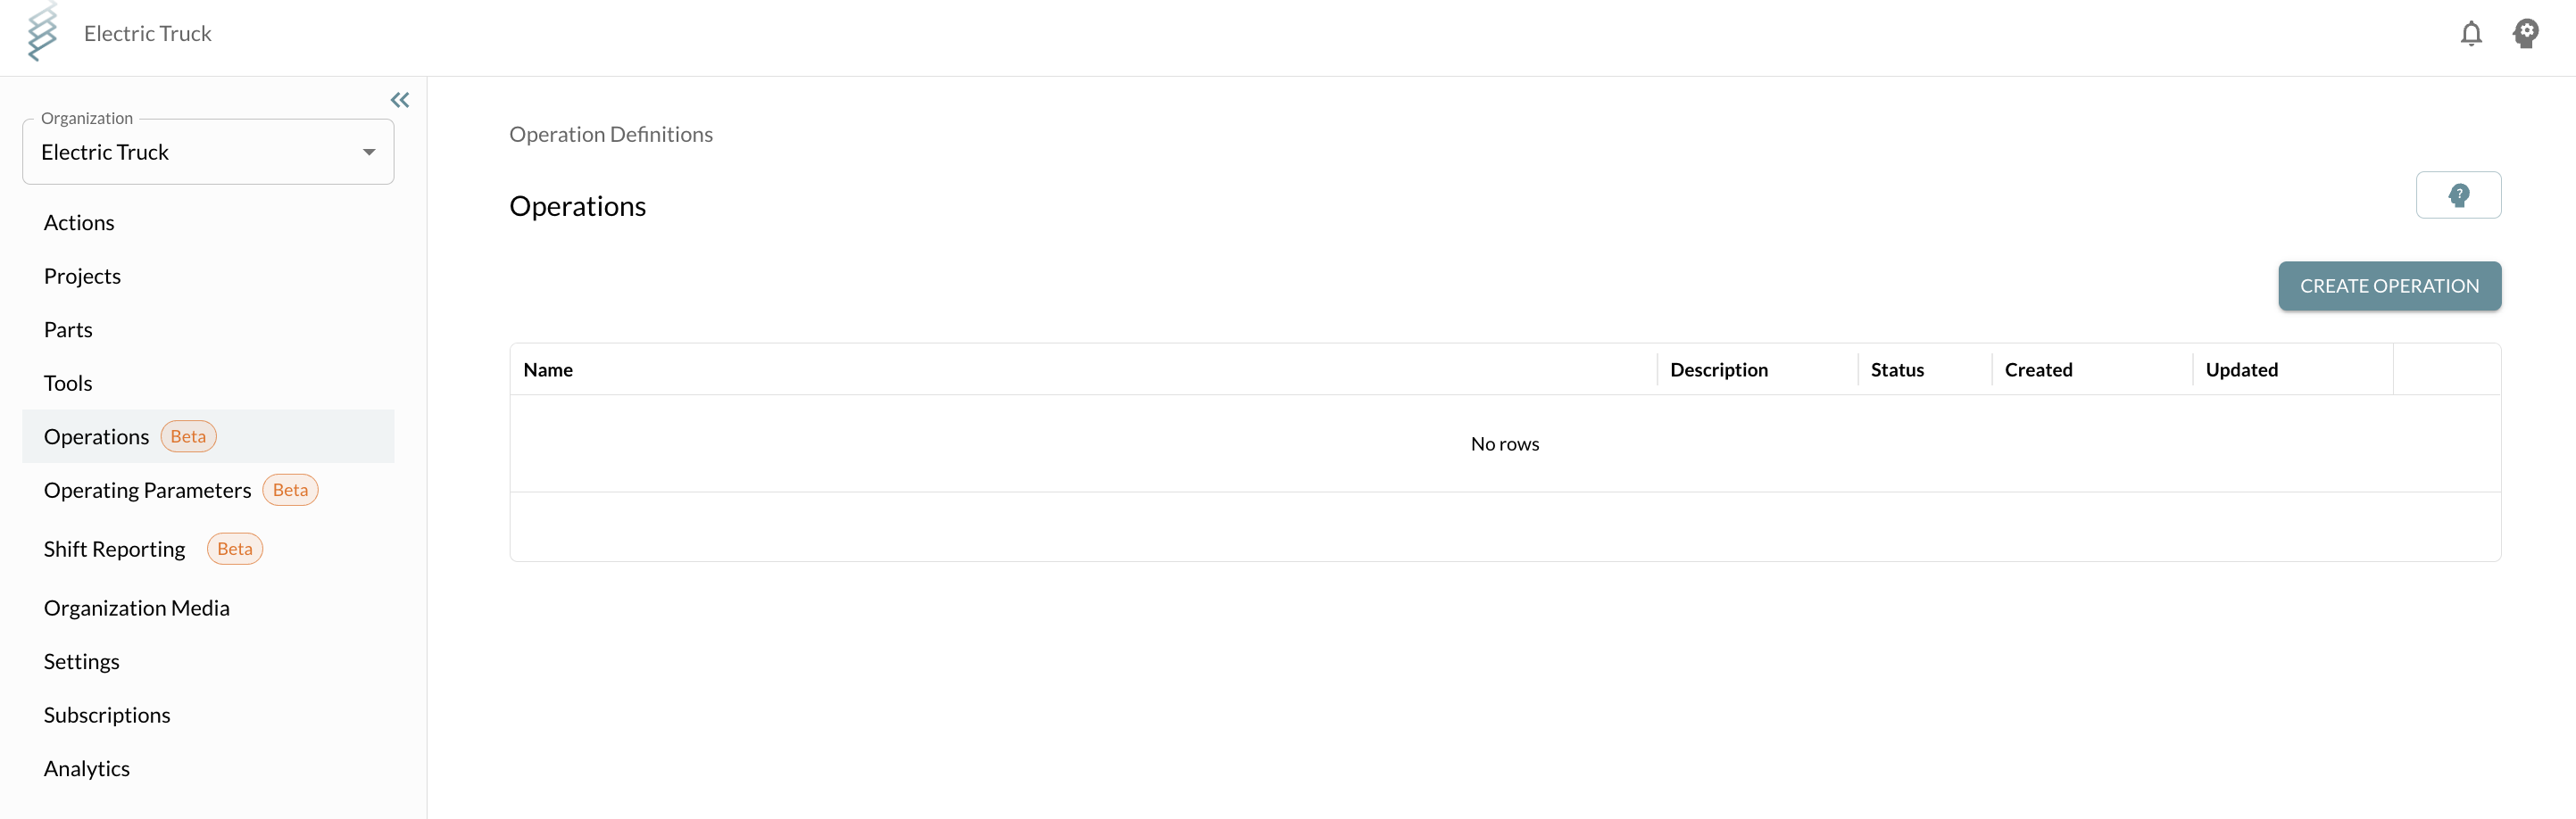Expand the Organization dropdown
Screen dimensions: 2576x819
208,152
